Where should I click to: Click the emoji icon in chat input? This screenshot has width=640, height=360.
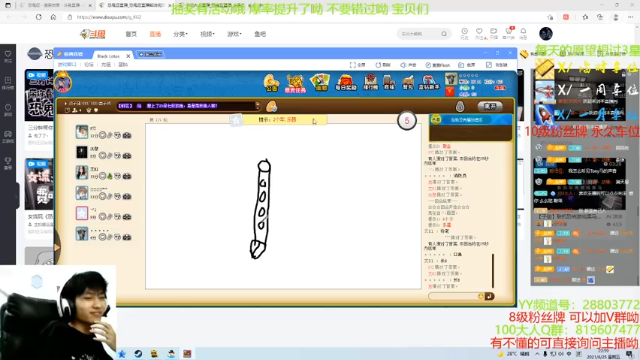[481, 296]
